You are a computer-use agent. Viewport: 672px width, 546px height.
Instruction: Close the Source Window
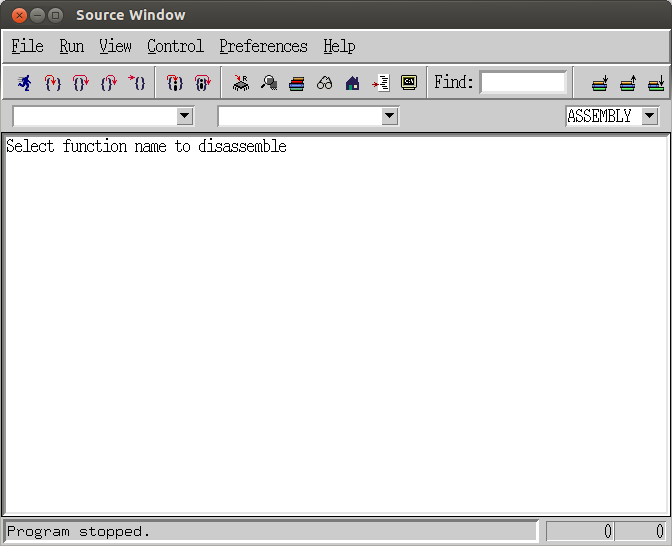(x=19, y=15)
